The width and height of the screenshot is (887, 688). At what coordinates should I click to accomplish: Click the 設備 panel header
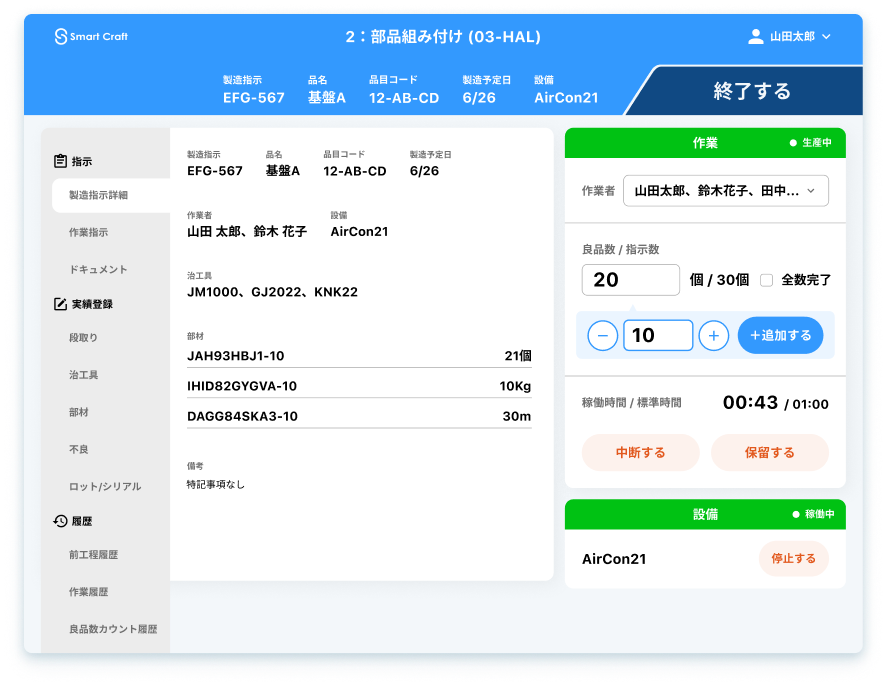click(x=705, y=514)
